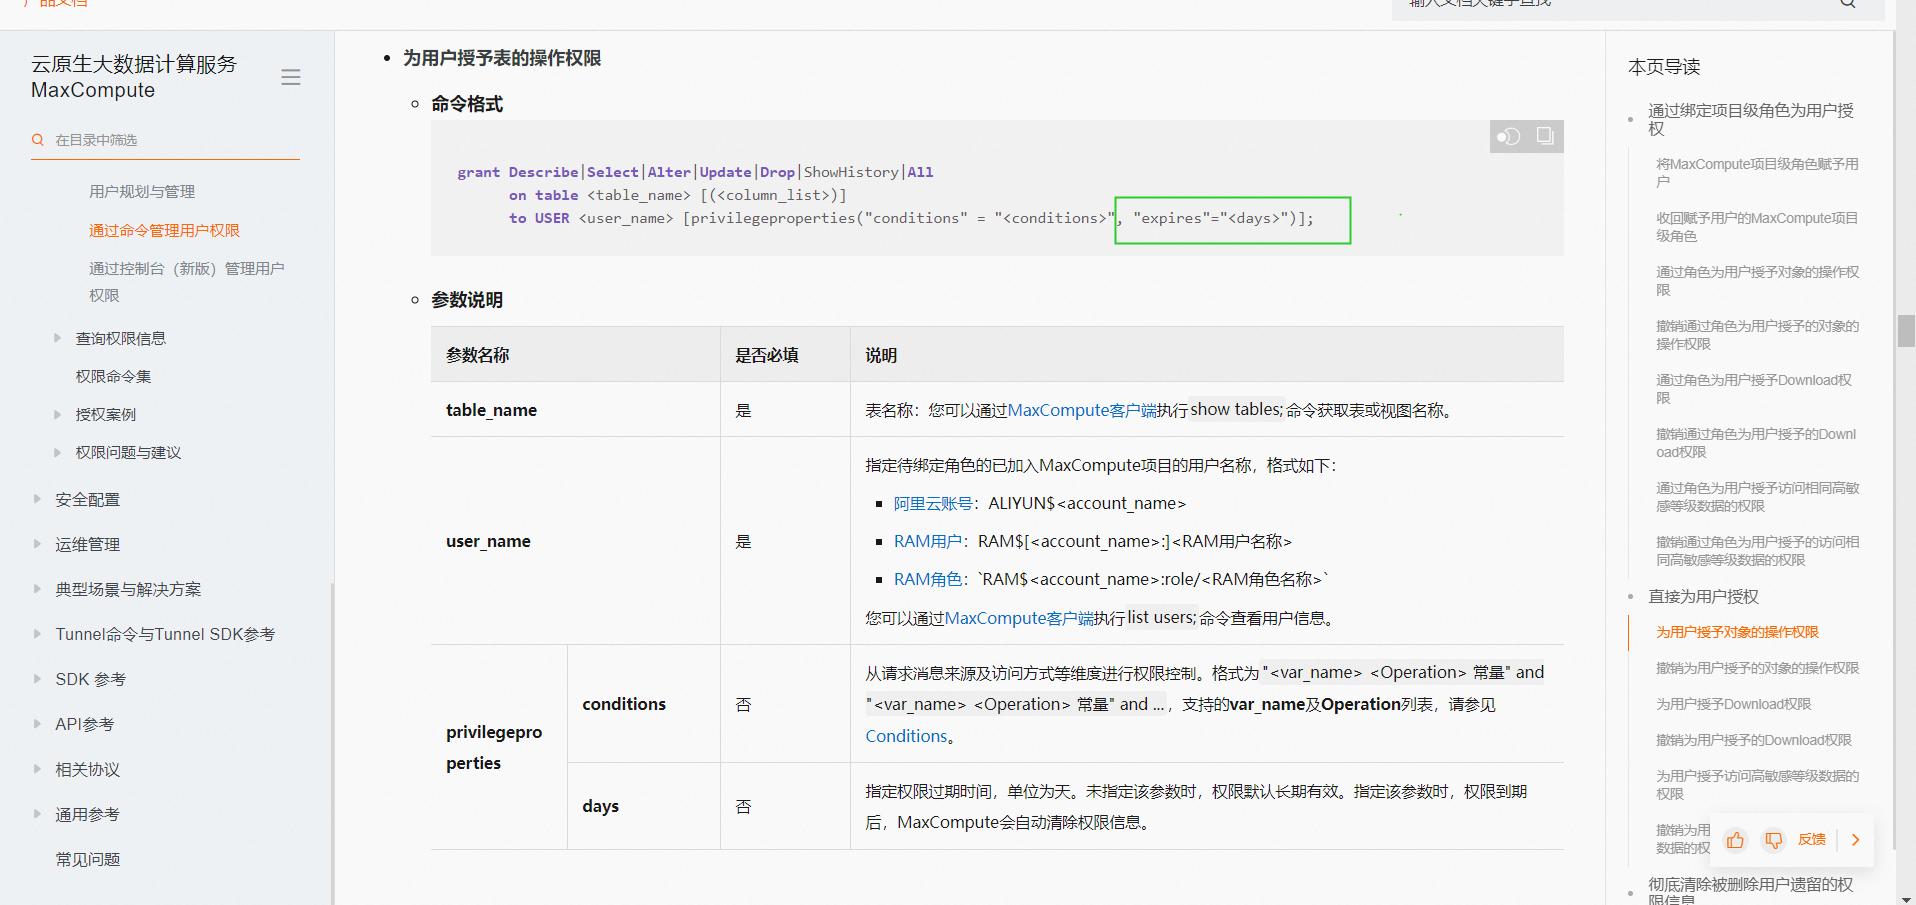The height and width of the screenshot is (905, 1916).
Task: Expand the 查询权限信息 tree node
Action: [58, 338]
